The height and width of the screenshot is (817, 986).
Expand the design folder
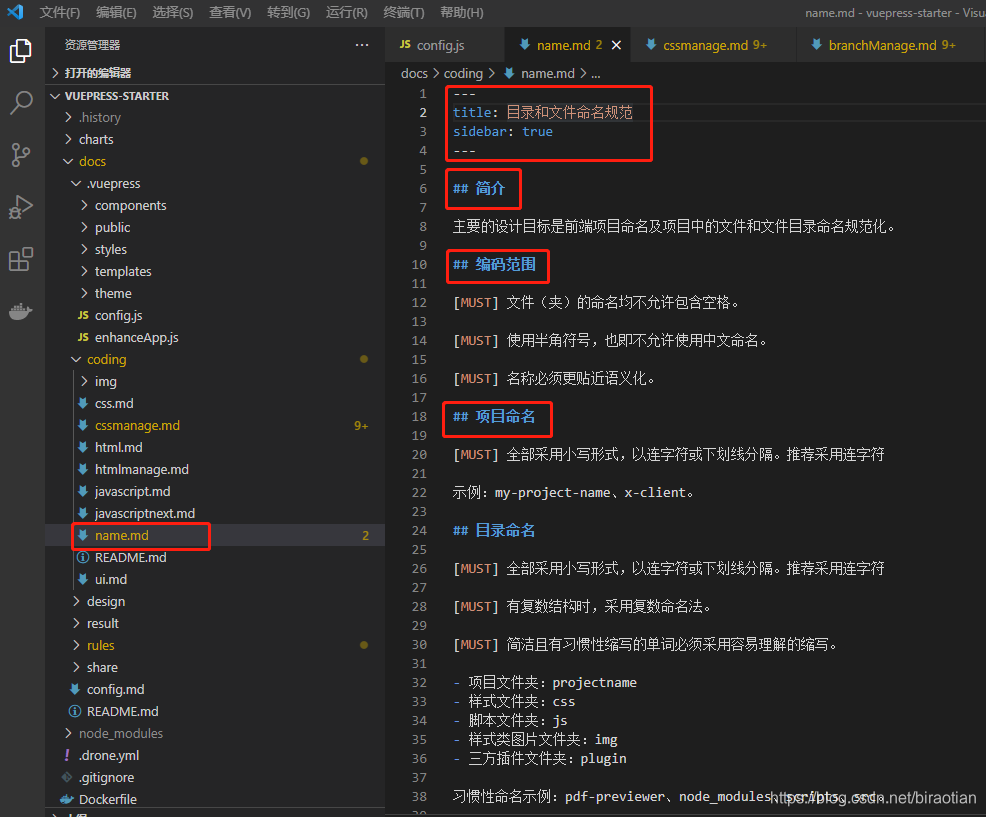215,601
